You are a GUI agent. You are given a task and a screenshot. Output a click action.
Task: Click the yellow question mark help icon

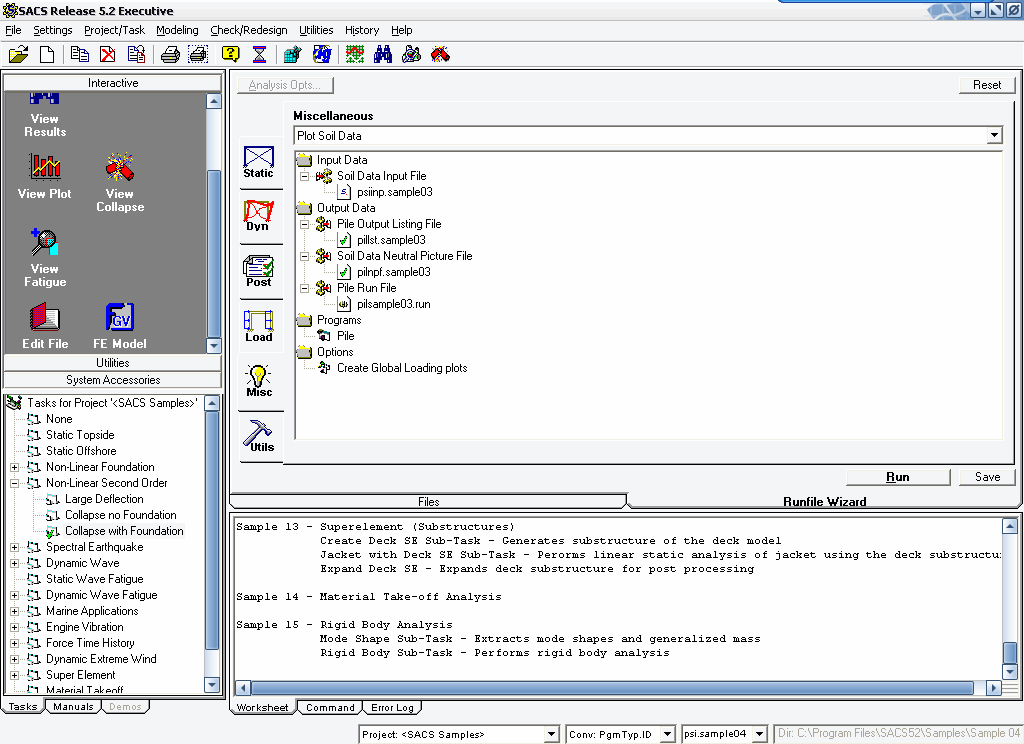[231, 54]
